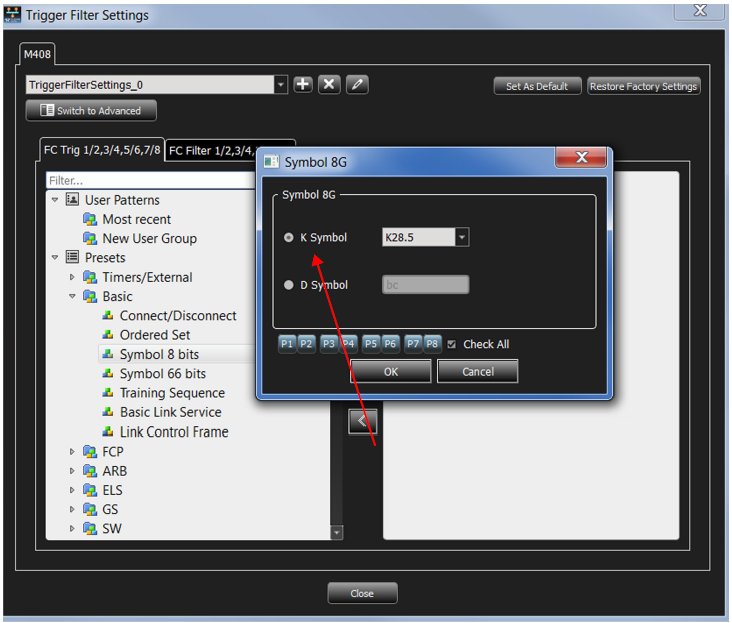The image size is (732, 623).
Task: Click the delete settings X icon
Action: [x=329, y=85]
